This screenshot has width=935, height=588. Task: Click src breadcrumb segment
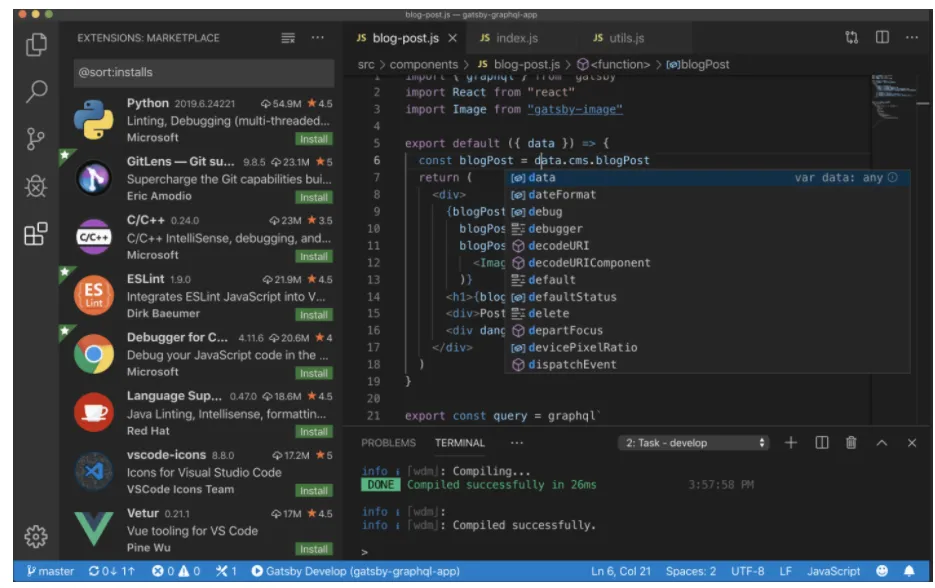[366, 64]
